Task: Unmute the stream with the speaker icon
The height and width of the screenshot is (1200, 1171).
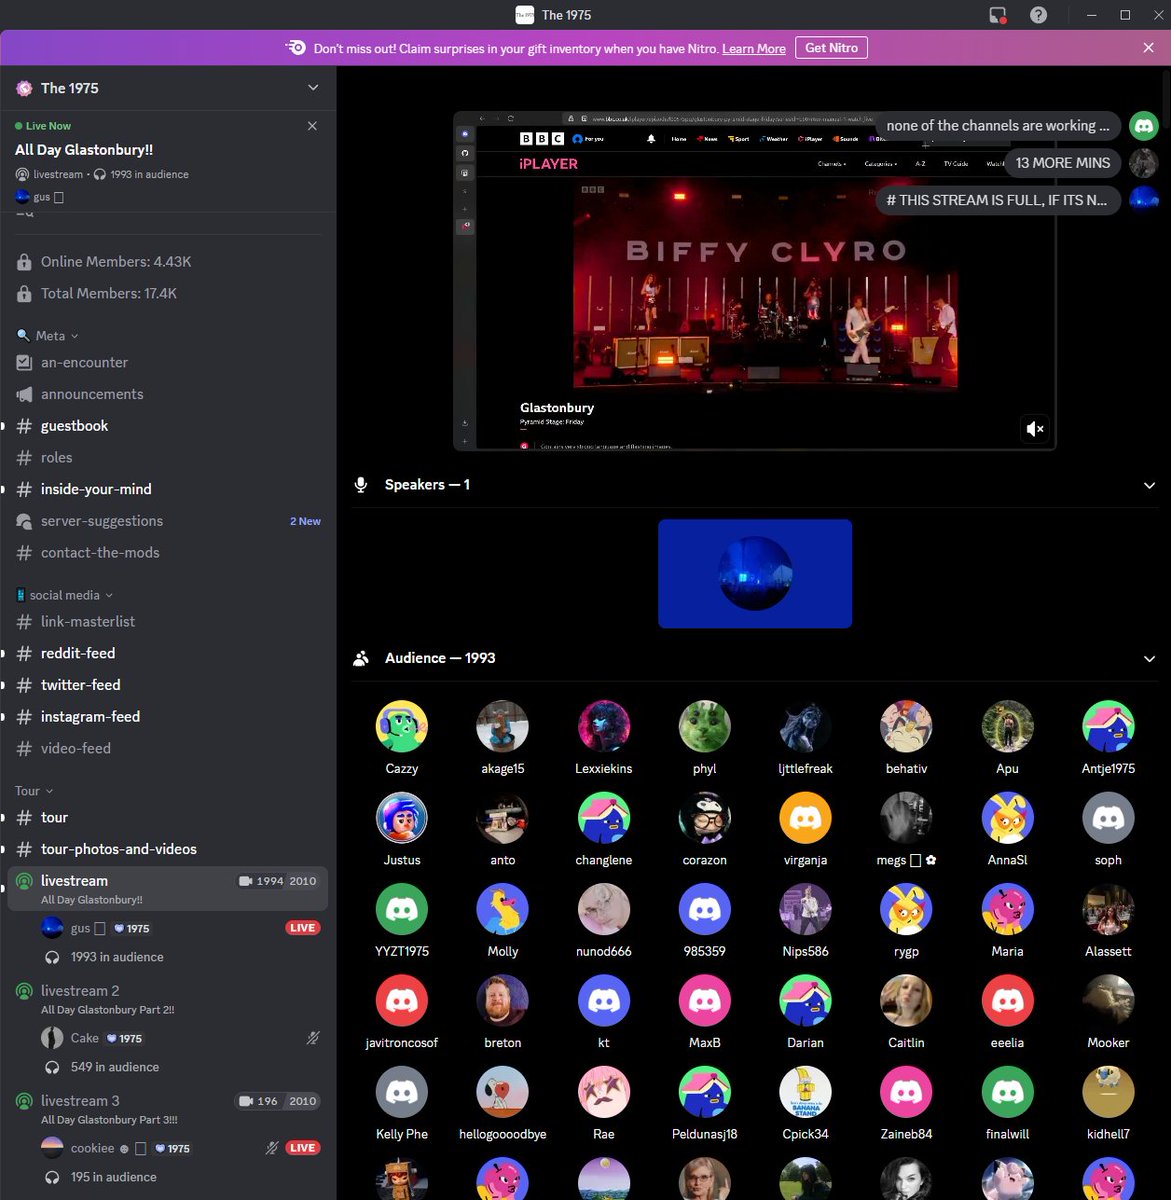Action: (x=1035, y=429)
